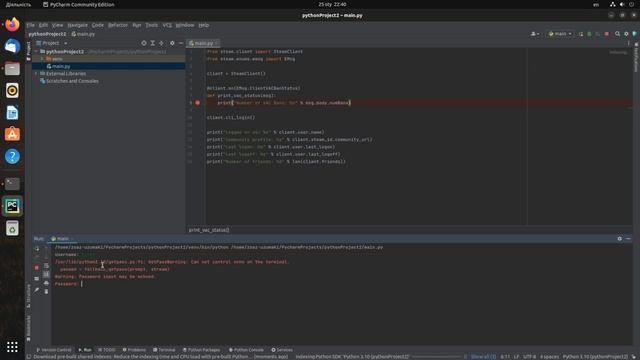Expand External Libraries node
The height and width of the screenshot is (360, 640).
pyautogui.click(x=36, y=73)
